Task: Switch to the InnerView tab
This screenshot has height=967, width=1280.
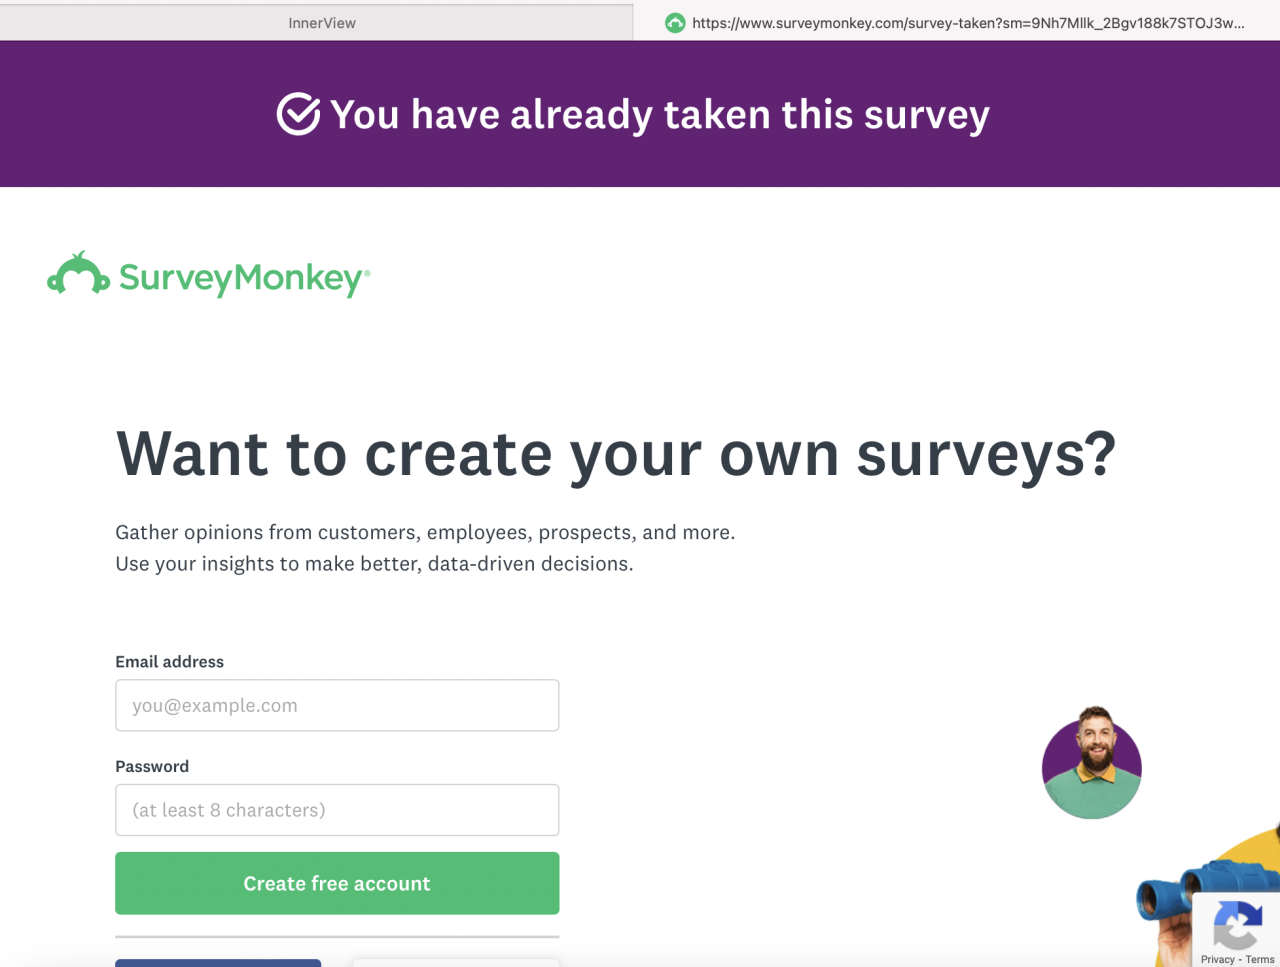Action: tap(321, 23)
